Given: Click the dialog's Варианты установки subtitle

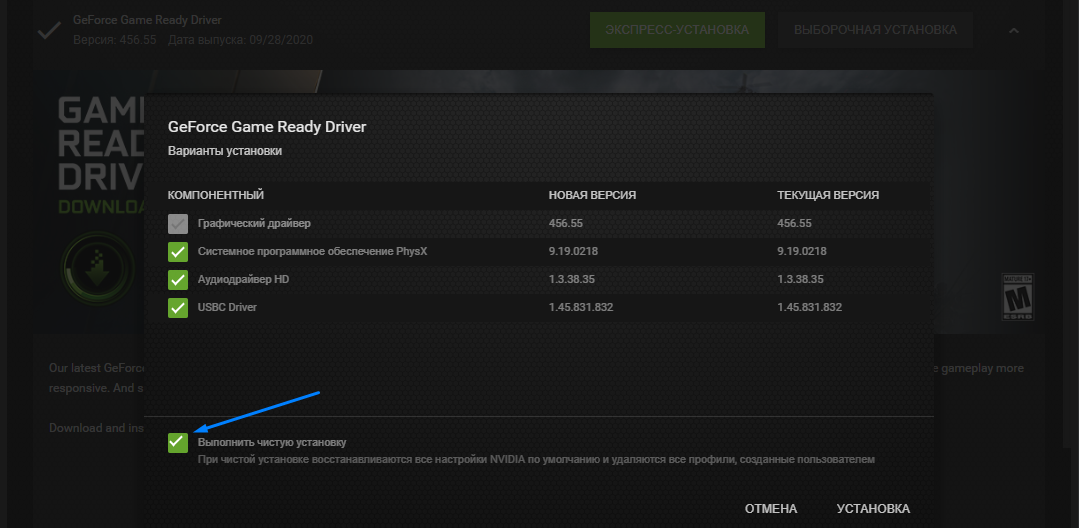Looking at the screenshot, I should [224, 151].
